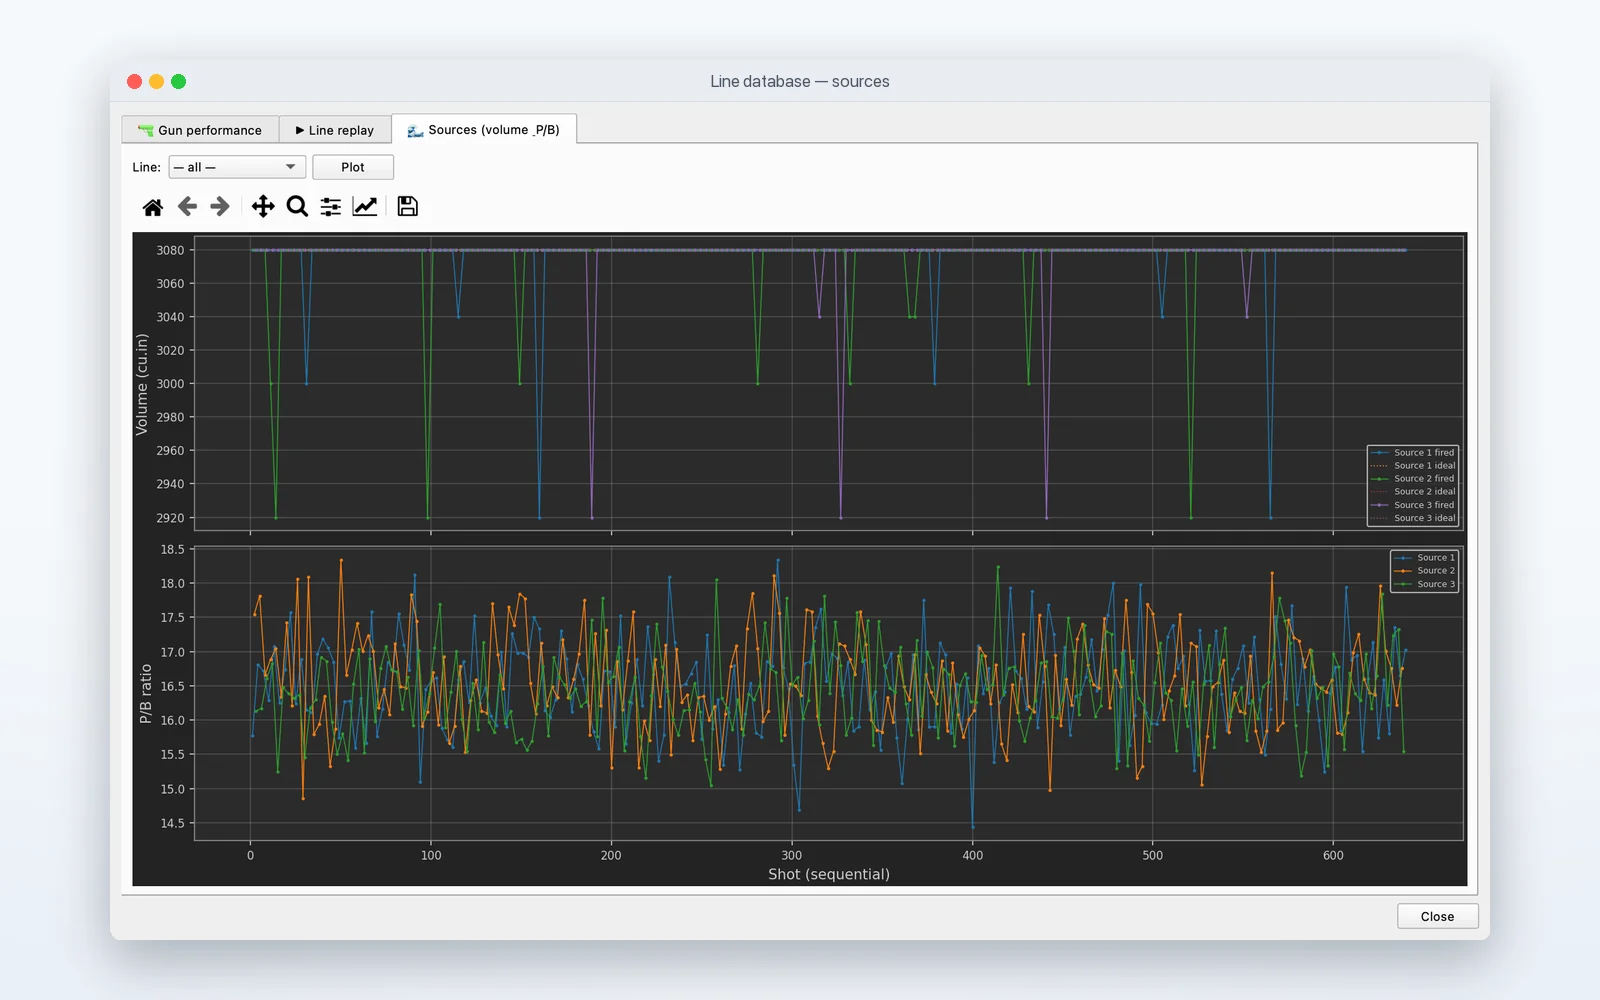Switch to the Line replay tab
Screen dimensions: 1600x1000
click(x=335, y=130)
